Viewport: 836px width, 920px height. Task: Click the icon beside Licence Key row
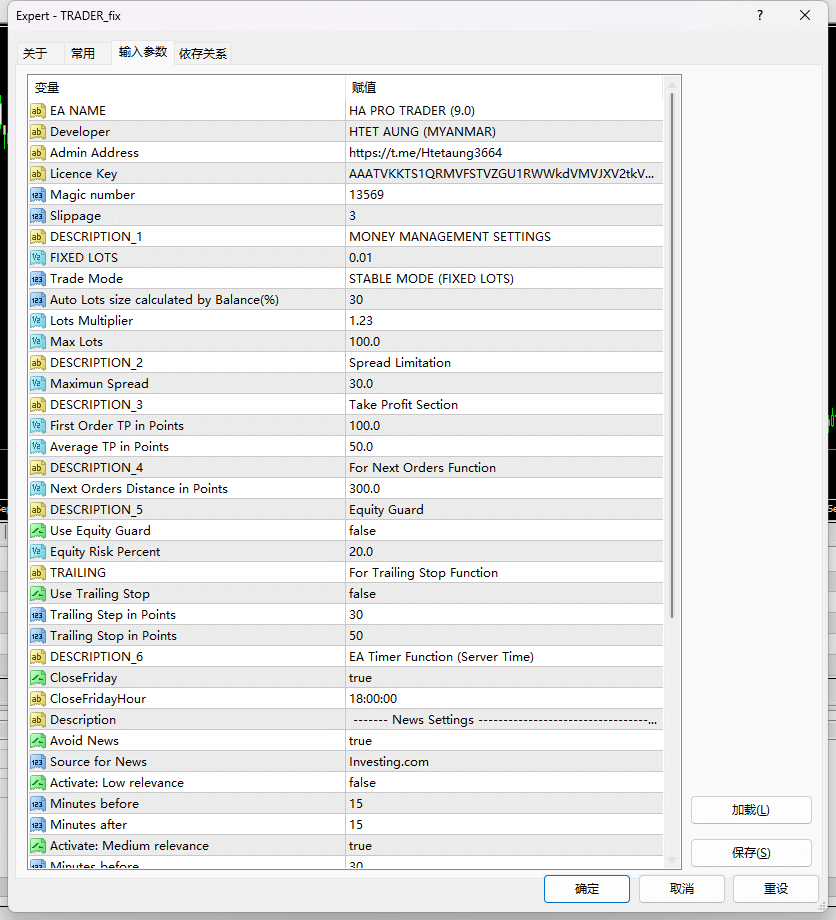tap(37, 174)
